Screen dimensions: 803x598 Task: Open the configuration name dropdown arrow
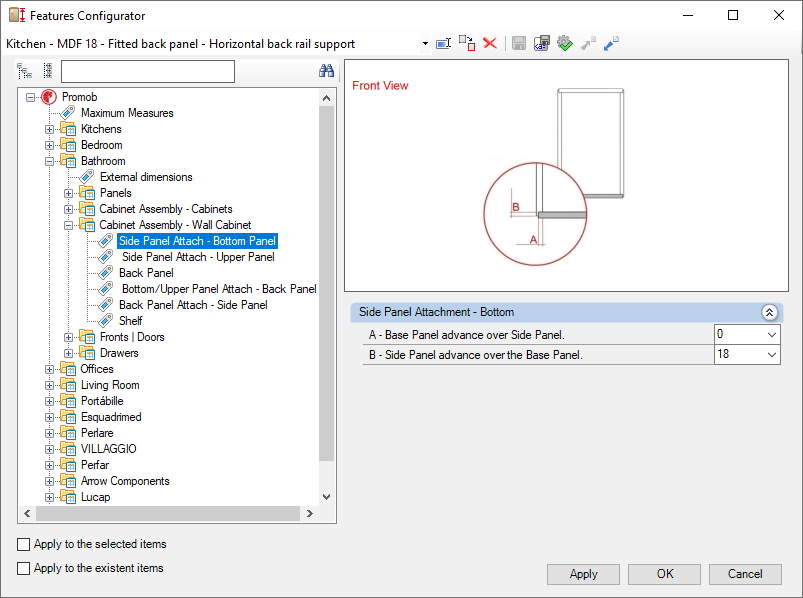point(425,44)
